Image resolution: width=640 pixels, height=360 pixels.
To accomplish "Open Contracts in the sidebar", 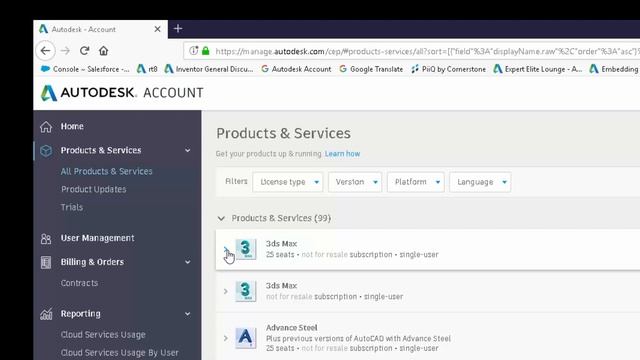I will [x=80, y=283].
